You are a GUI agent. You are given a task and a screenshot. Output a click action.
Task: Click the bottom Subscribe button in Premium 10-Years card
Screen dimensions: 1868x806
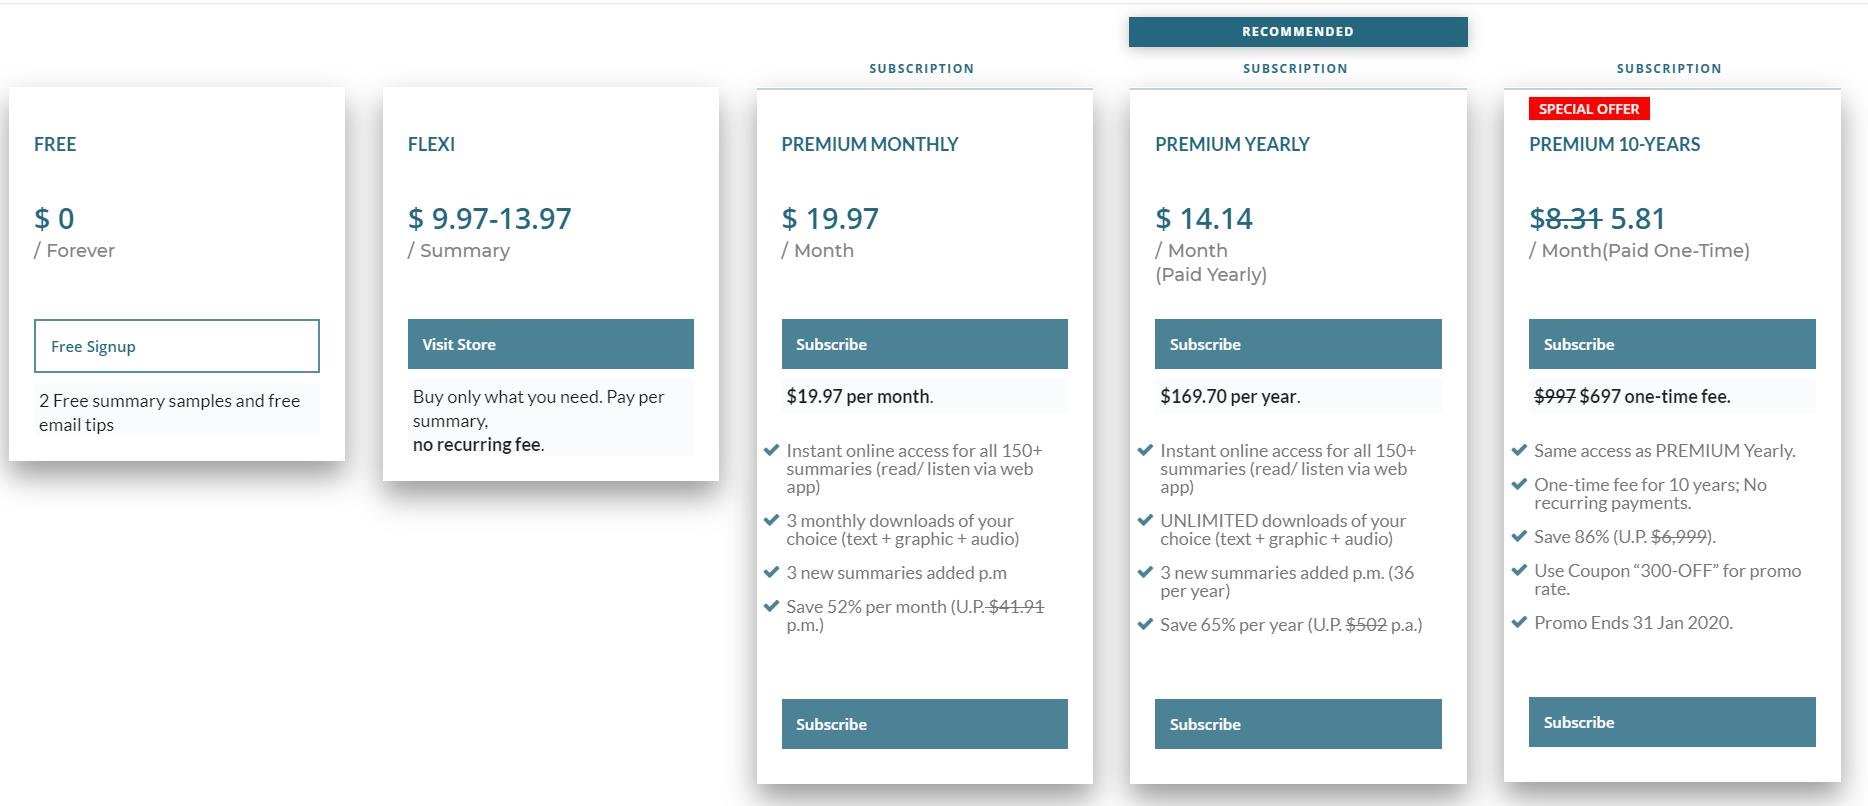[x=1671, y=722]
